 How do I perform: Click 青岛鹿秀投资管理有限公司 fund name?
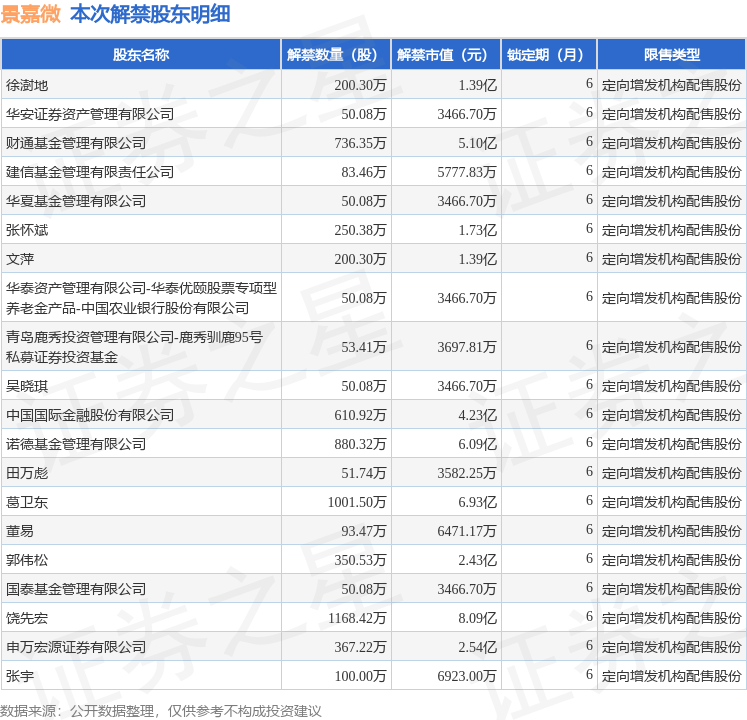tap(134, 347)
